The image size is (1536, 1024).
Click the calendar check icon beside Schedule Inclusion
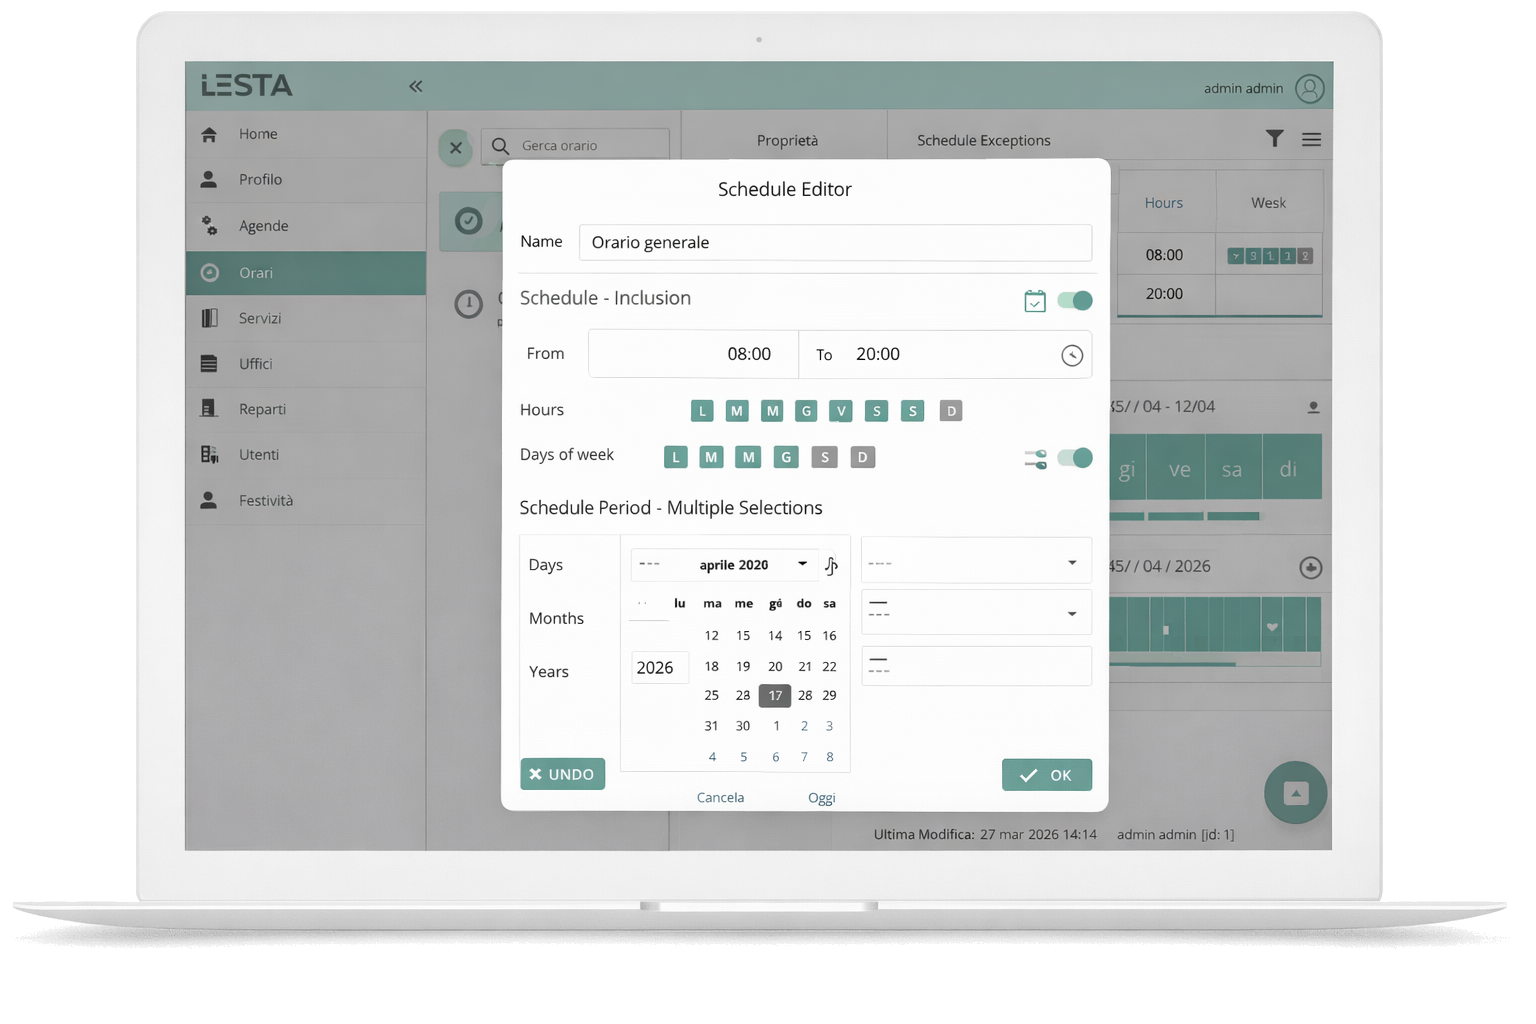pyautogui.click(x=1035, y=300)
